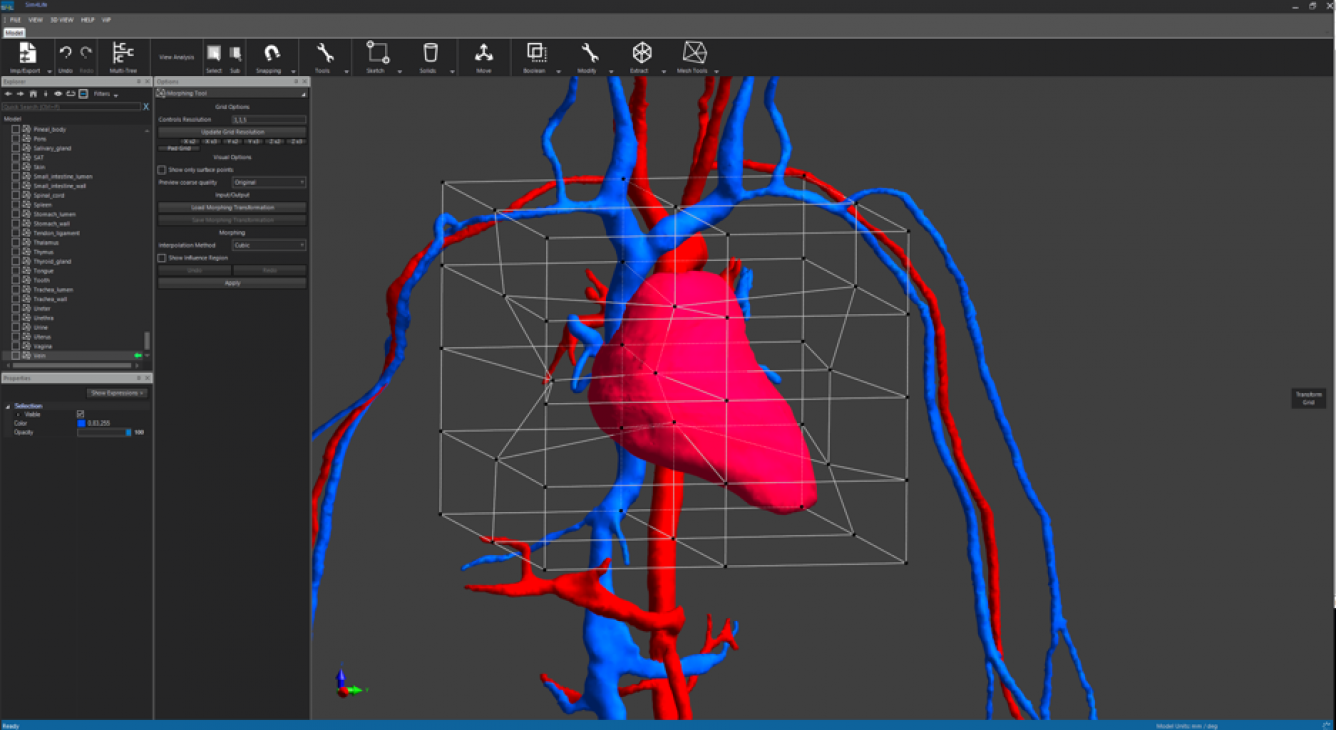Open the 3D VIEW menu
The height and width of the screenshot is (730, 1336).
point(60,19)
